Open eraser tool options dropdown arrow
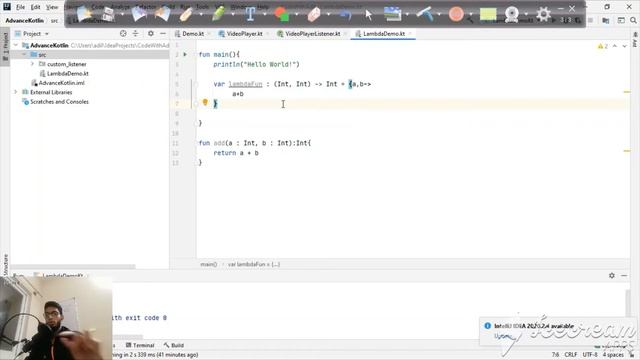The height and width of the screenshot is (360, 640). [x=328, y=15]
